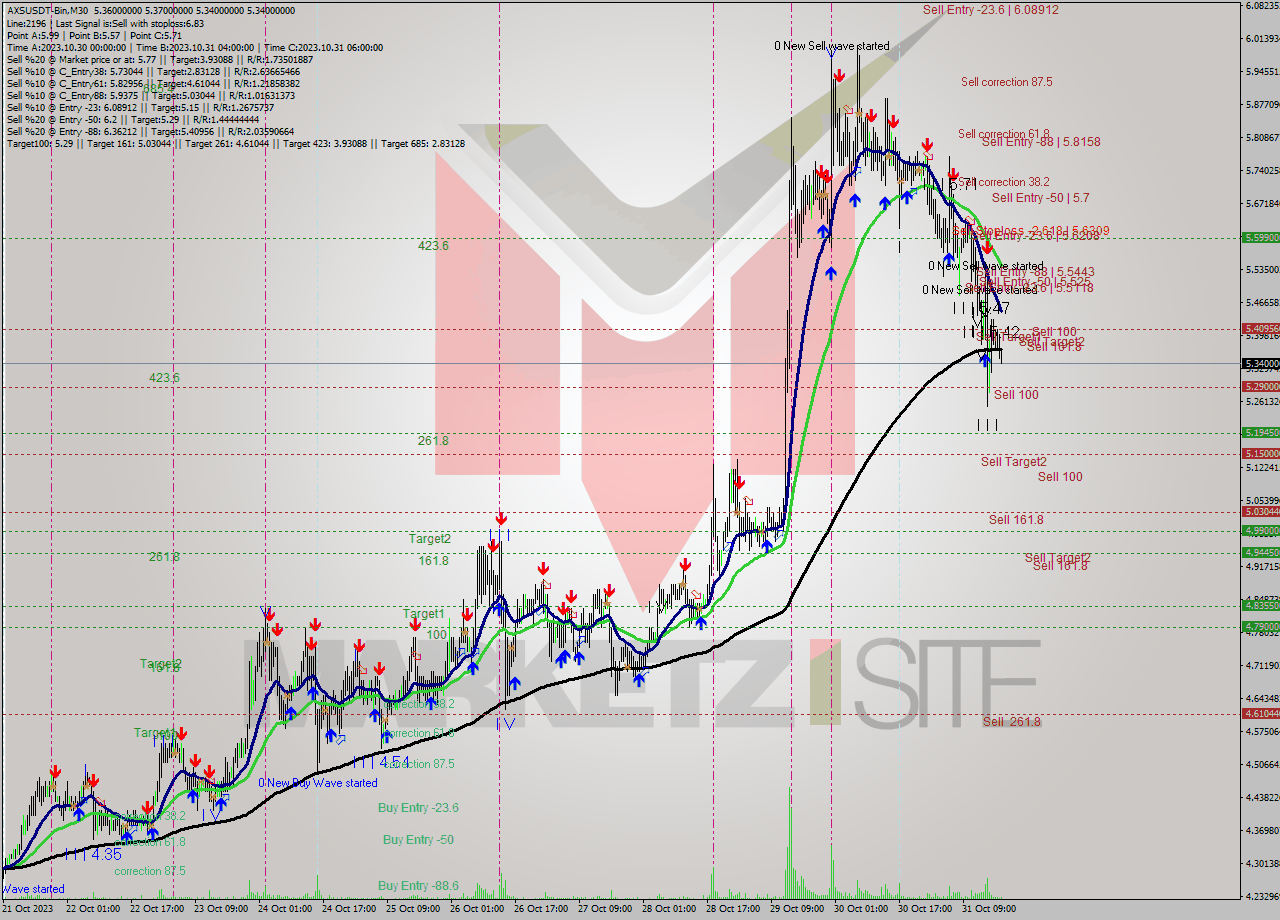1280x920 pixels.
Task: Click the red 5.40956 price level tag
Action: tap(1260, 328)
